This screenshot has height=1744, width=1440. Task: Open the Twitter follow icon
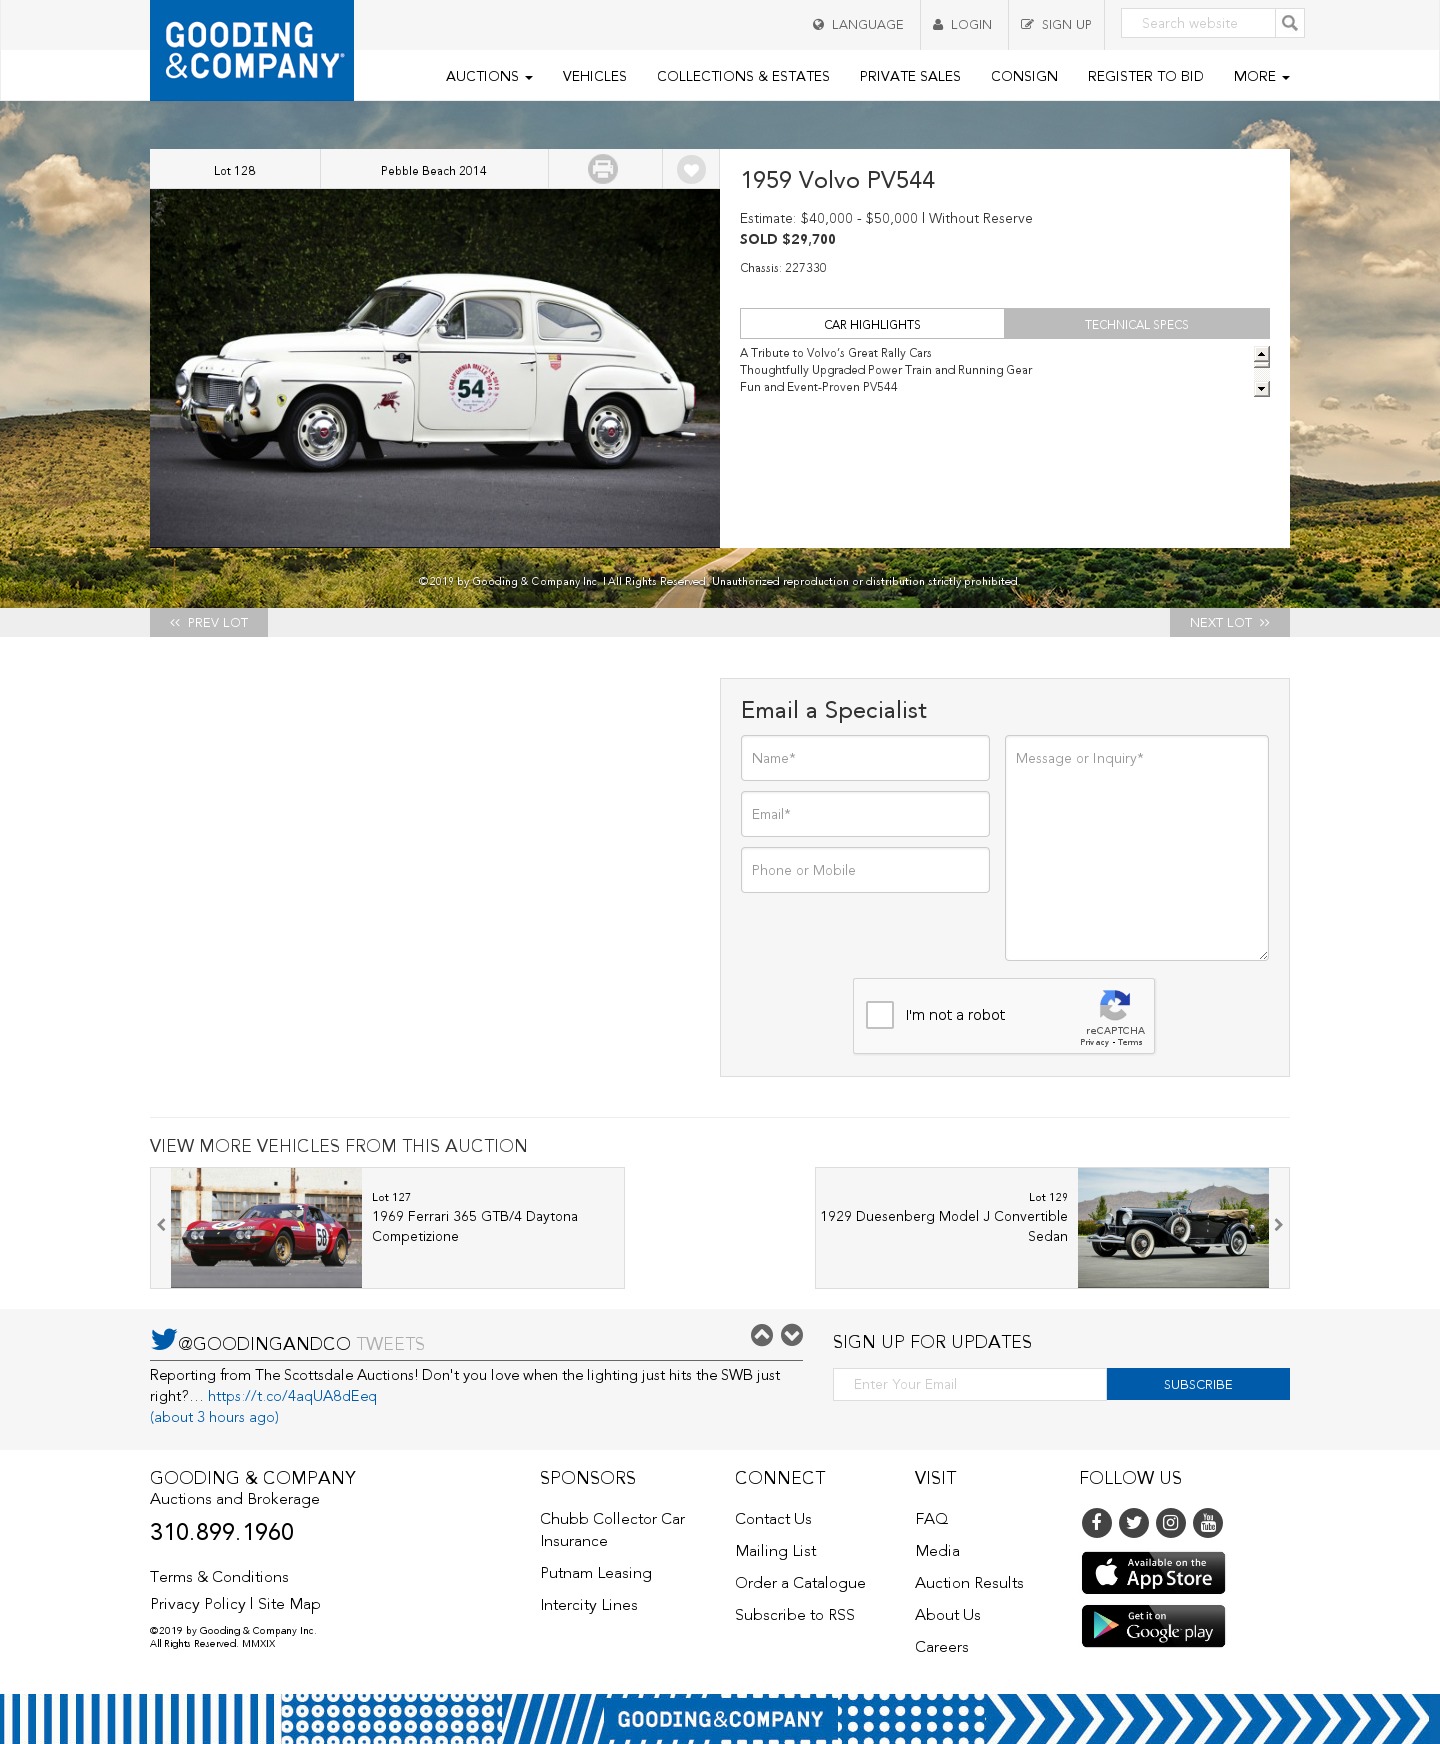coord(1134,1523)
